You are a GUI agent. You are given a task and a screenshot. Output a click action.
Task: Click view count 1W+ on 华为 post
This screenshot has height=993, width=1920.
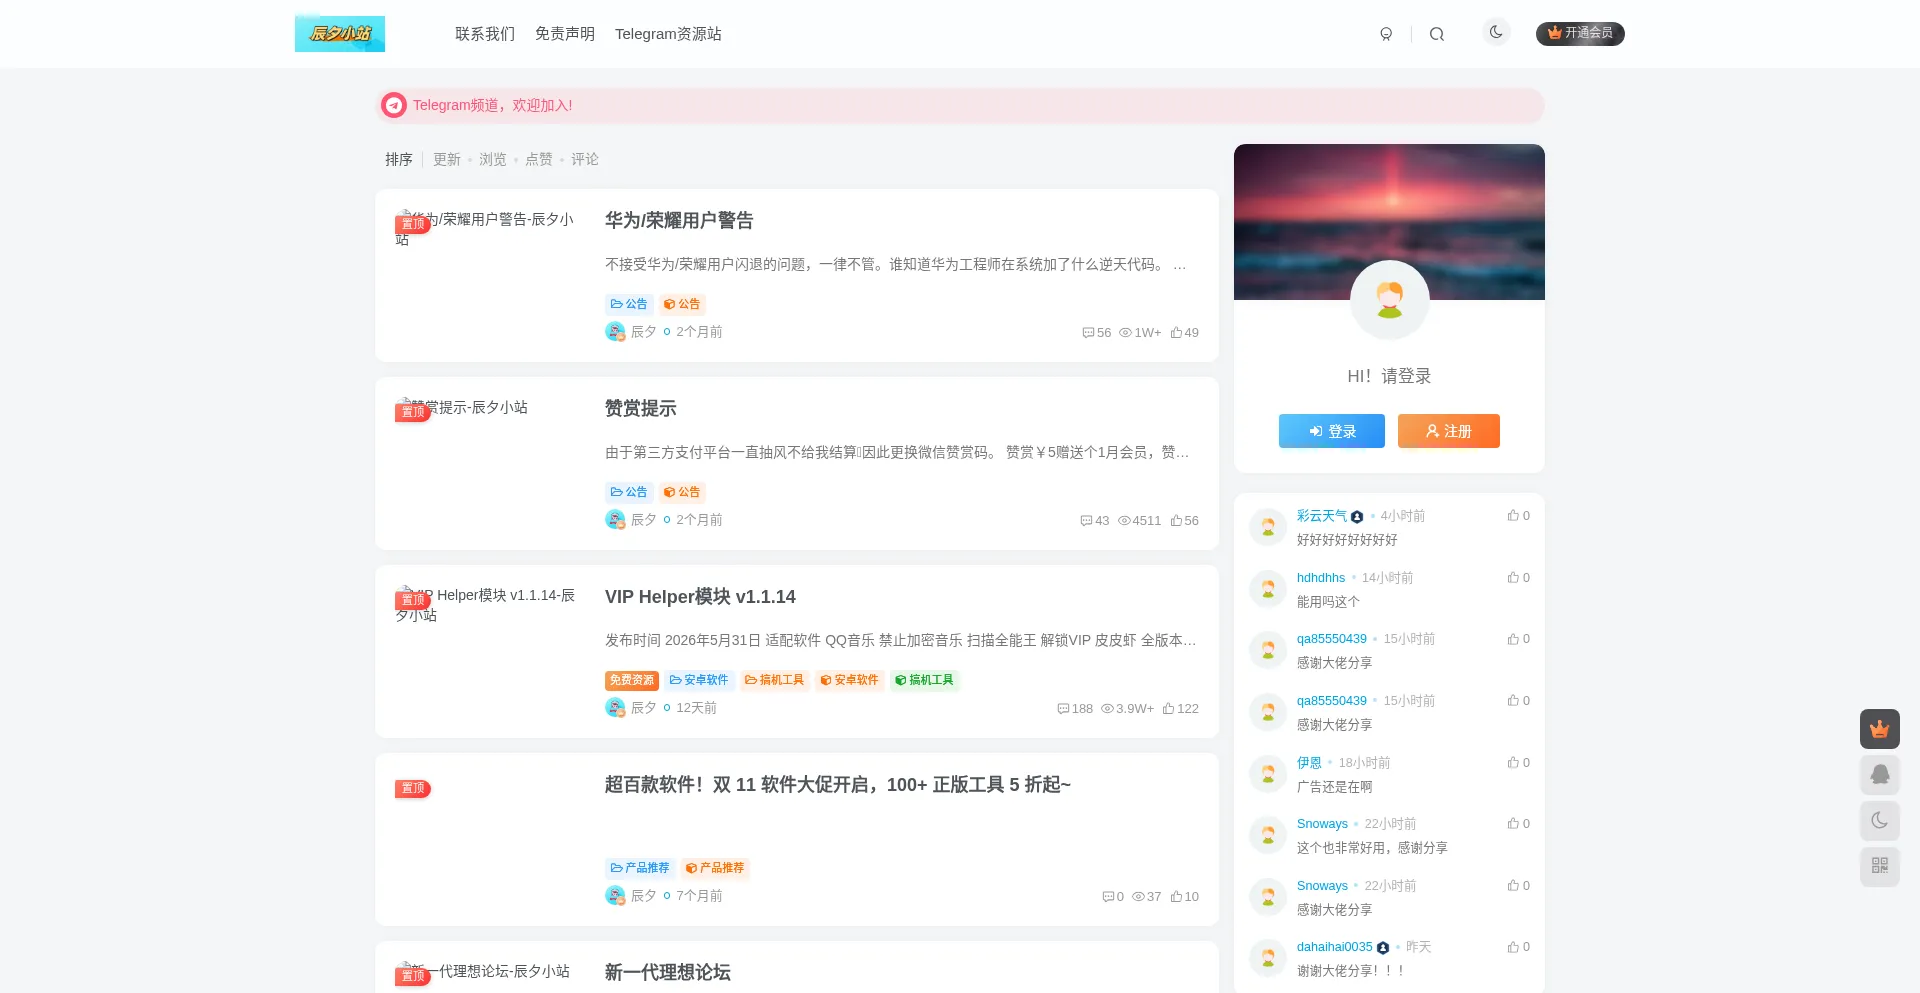click(1140, 332)
